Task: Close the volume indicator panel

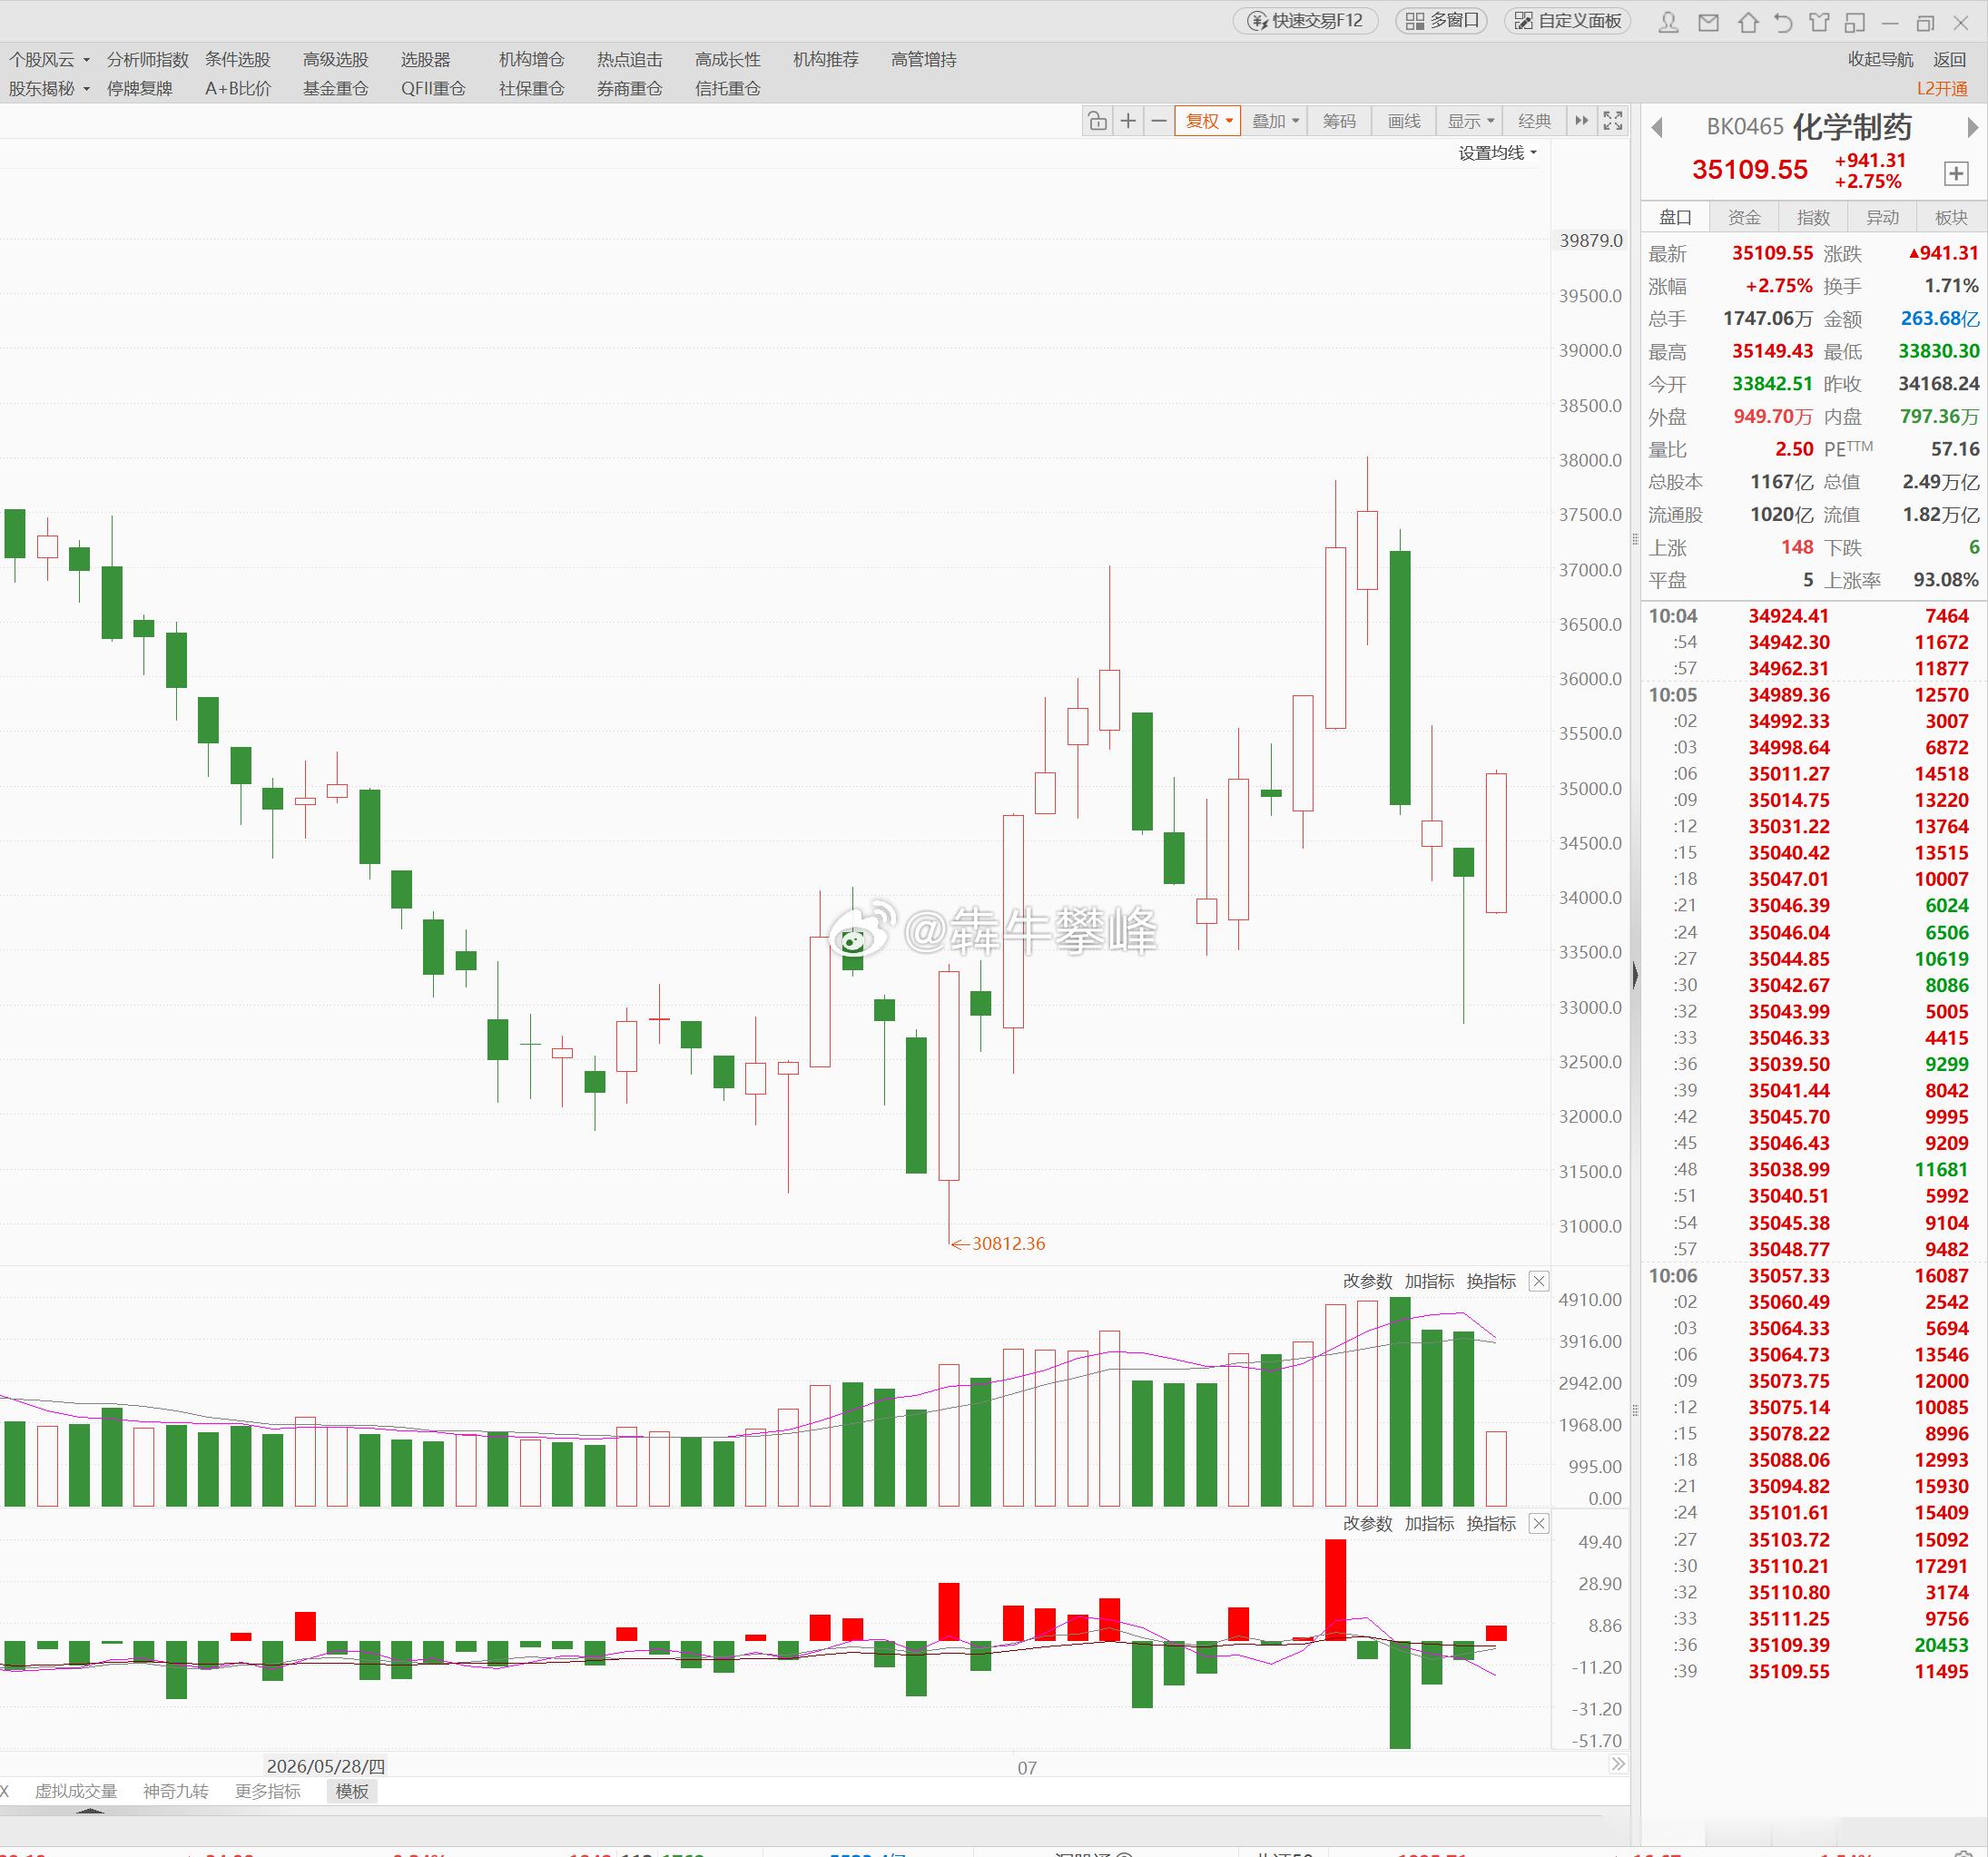Action: pos(1540,1281)
